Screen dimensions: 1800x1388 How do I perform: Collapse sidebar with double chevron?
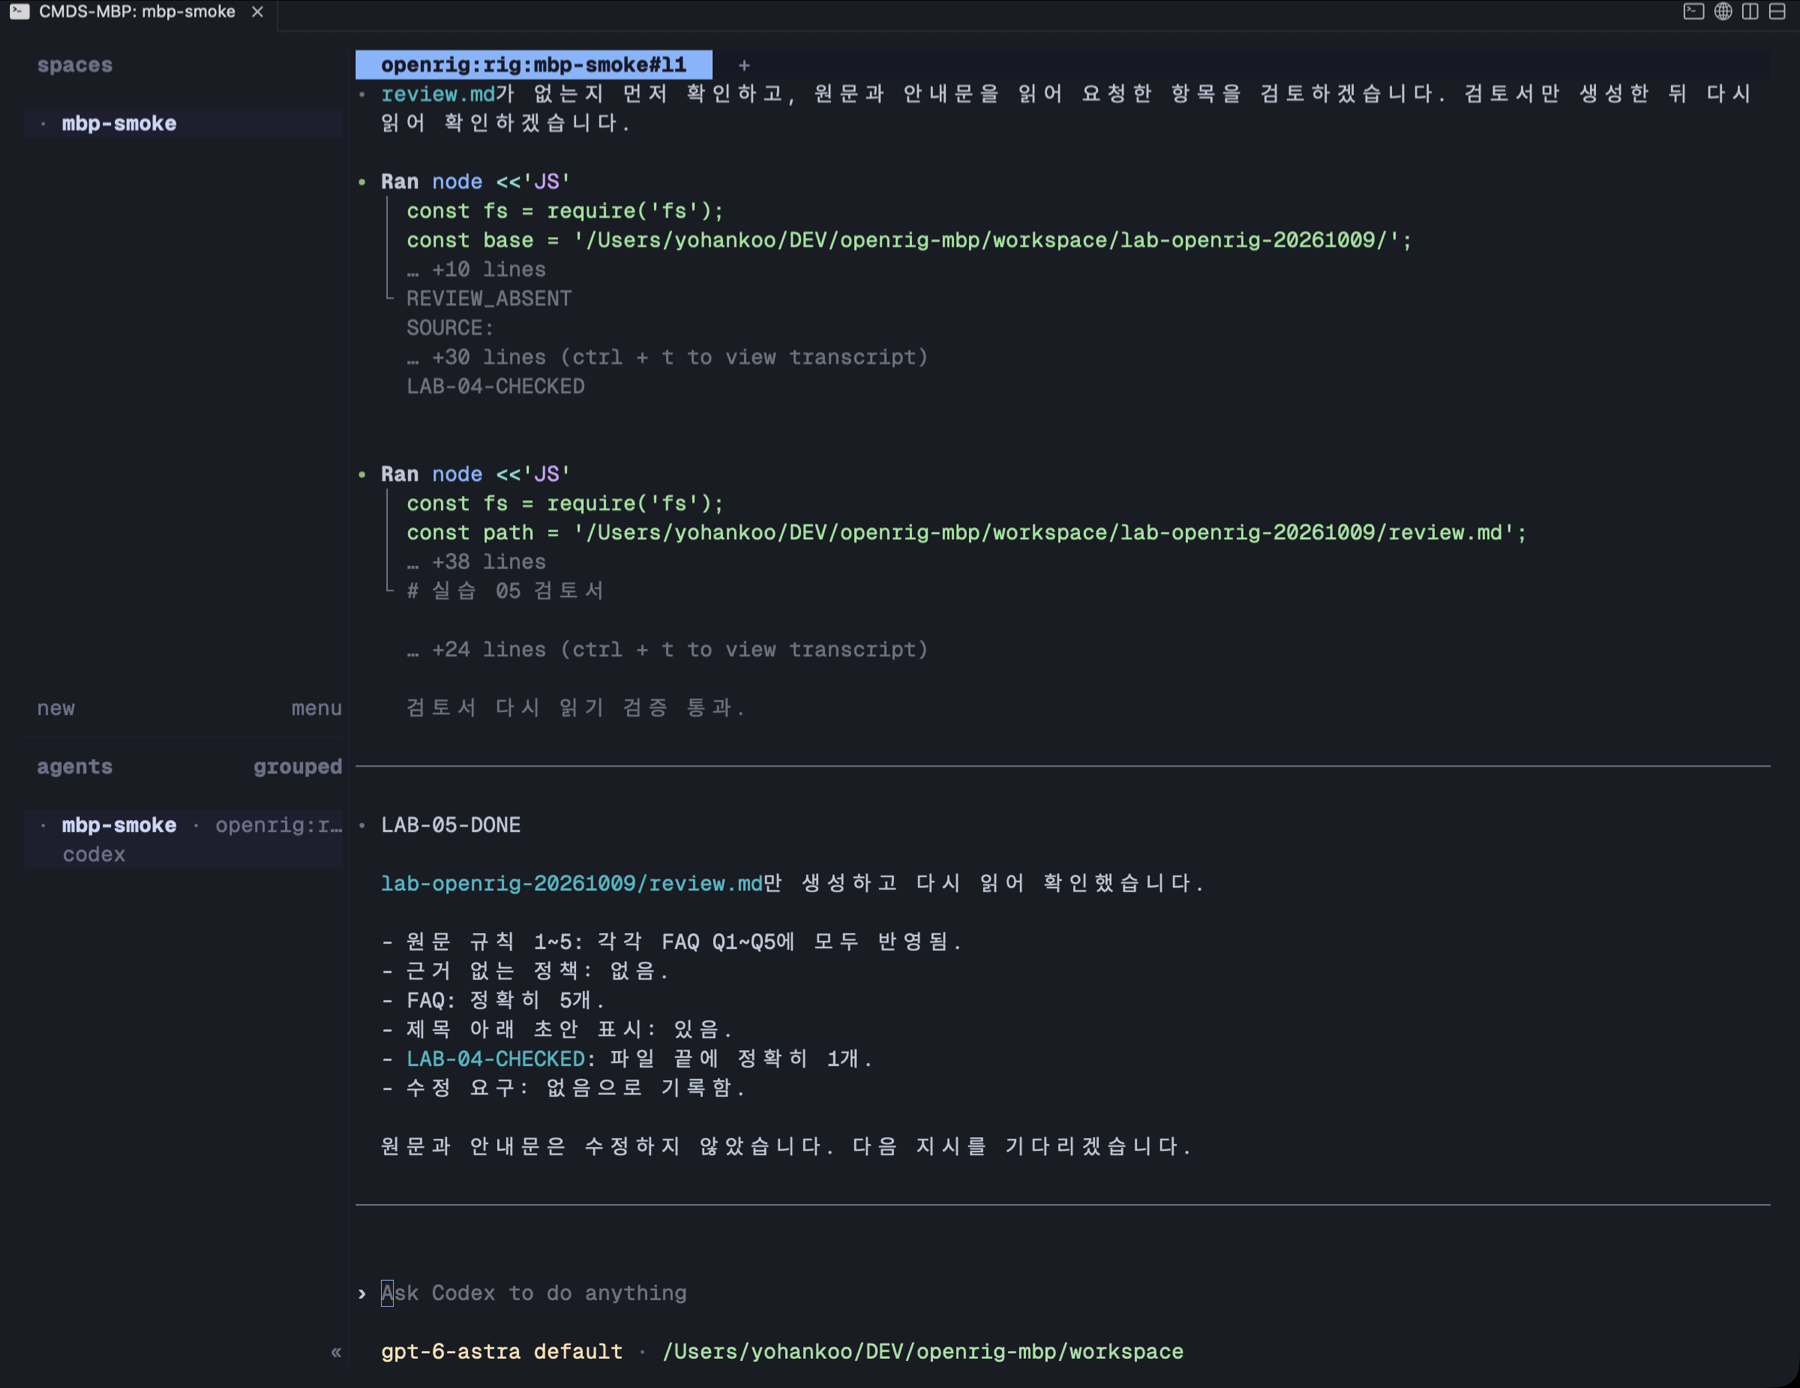[x=336, y=1352]
